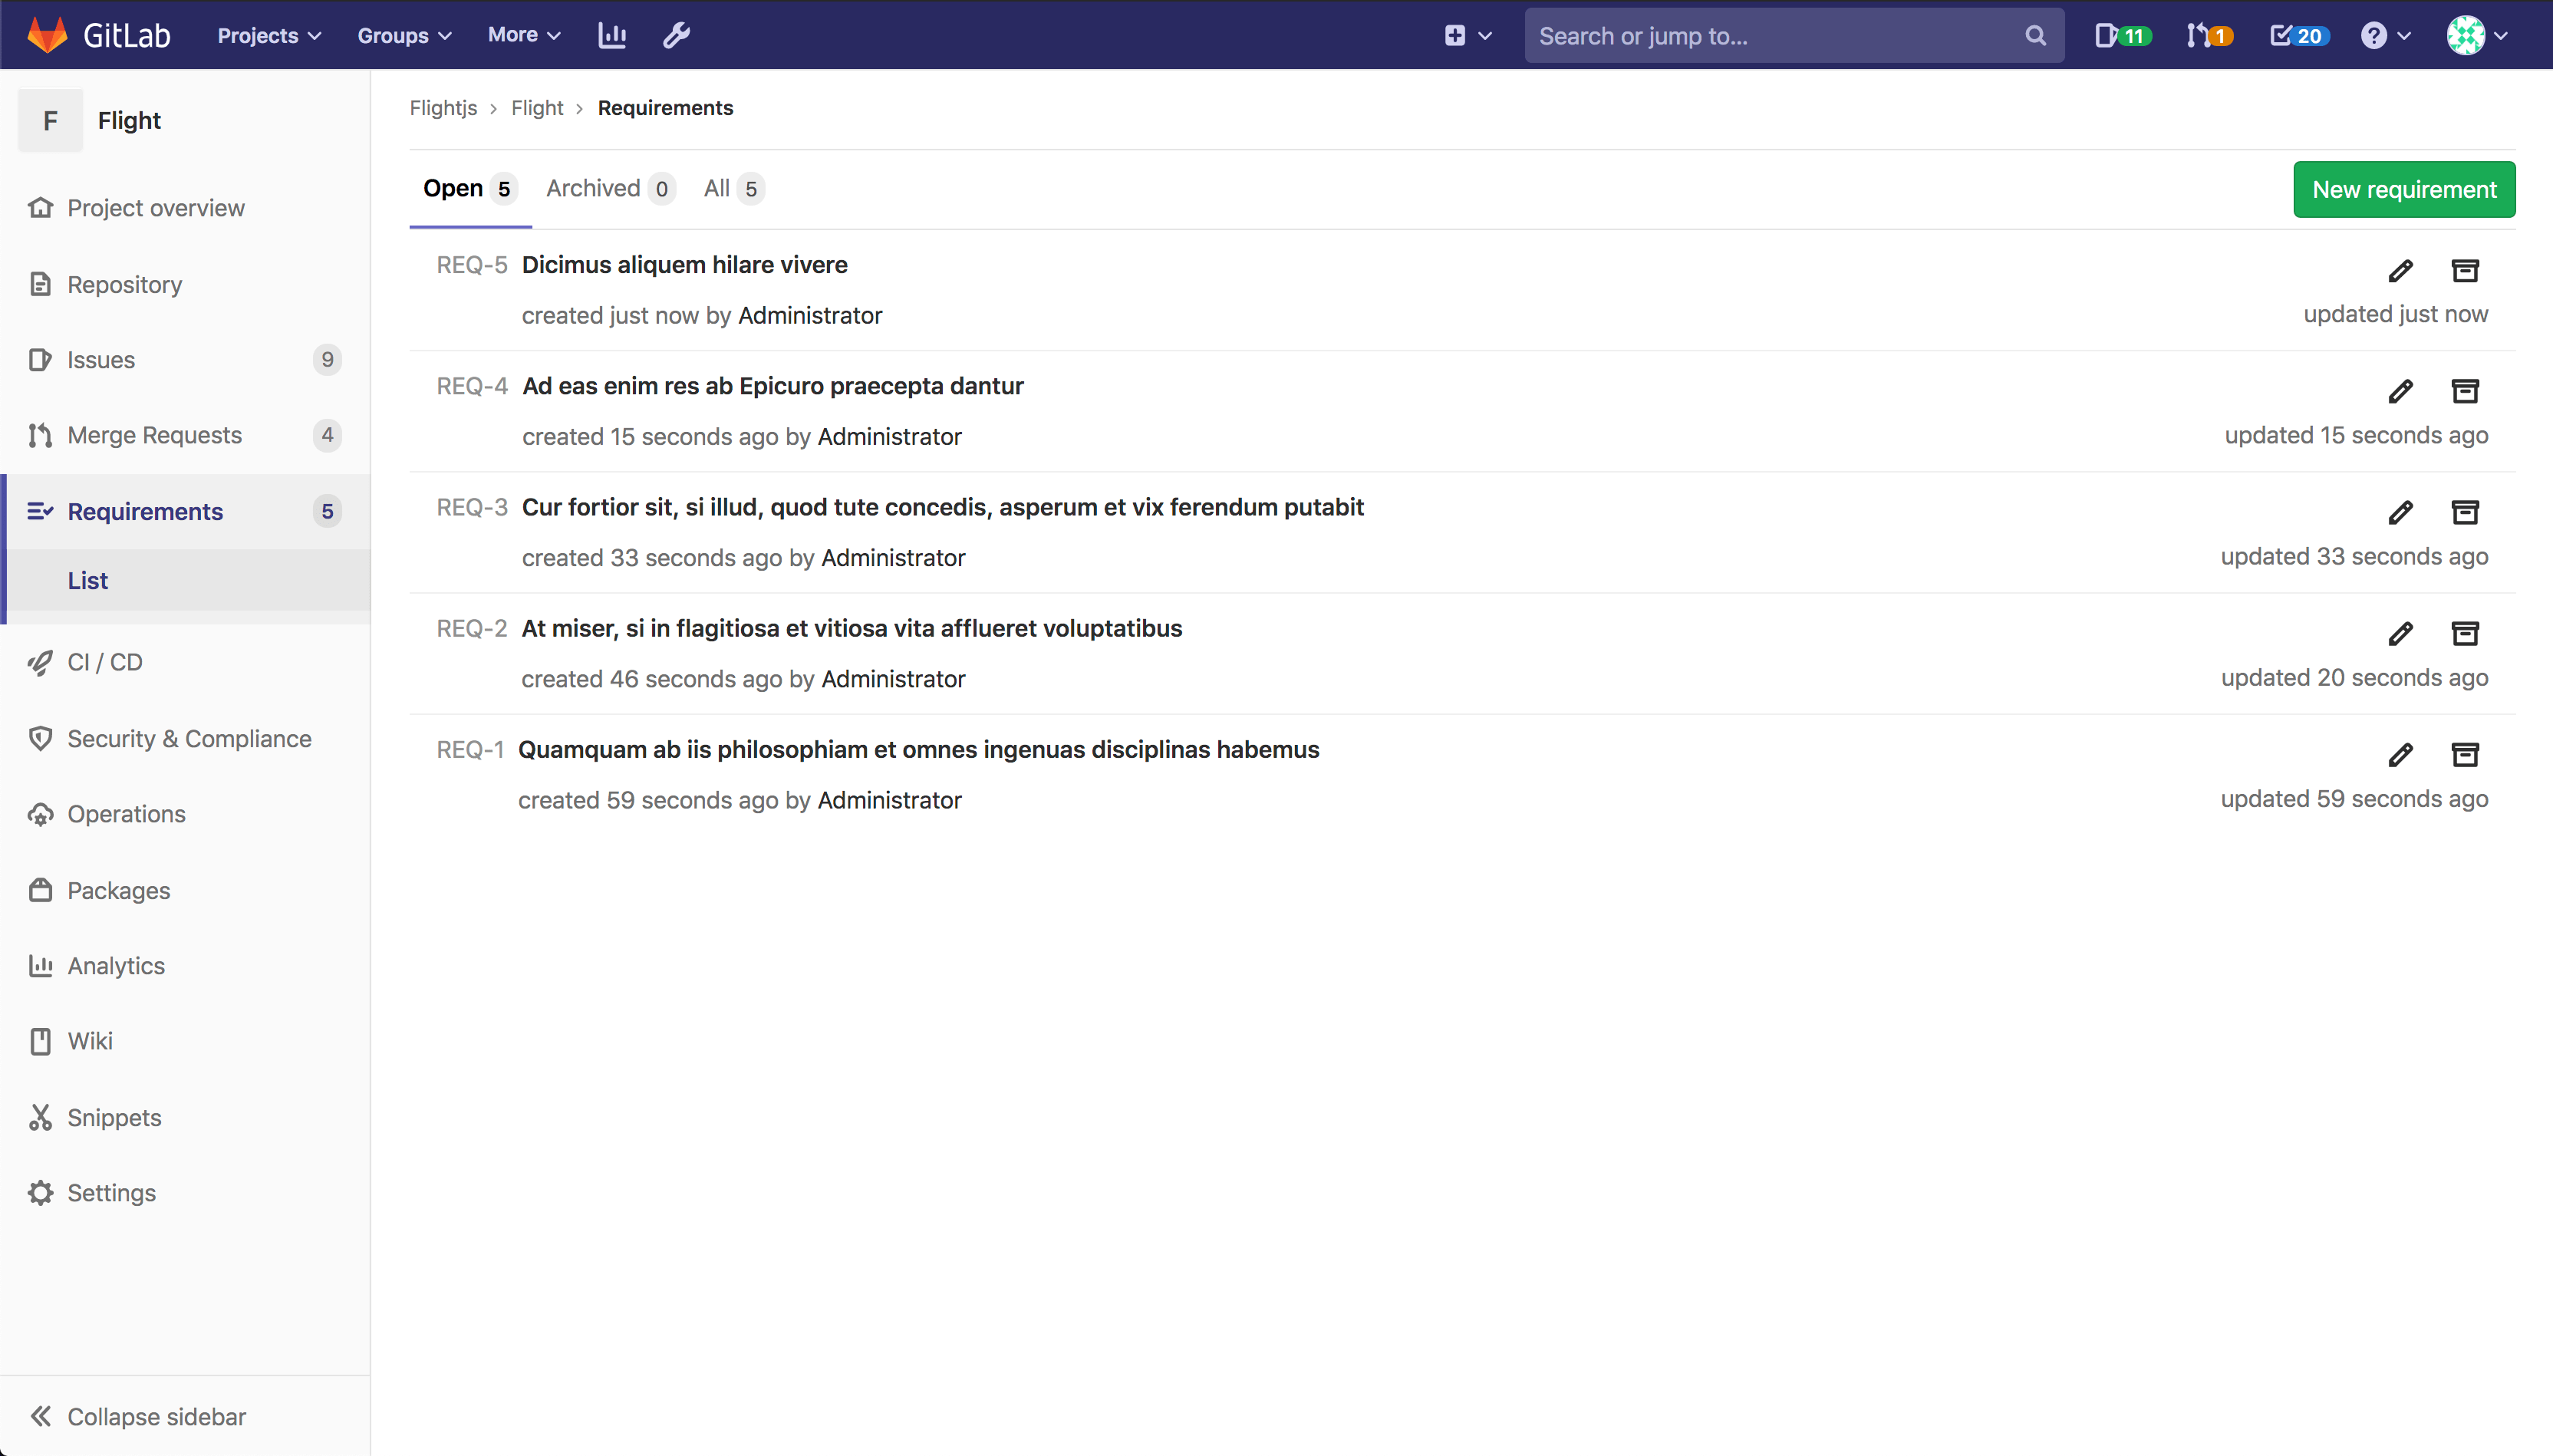This screenshot has height=1456, width=2553.
Task: Expand the new item plus dropdown
Action: click(x=1466, y=35)
